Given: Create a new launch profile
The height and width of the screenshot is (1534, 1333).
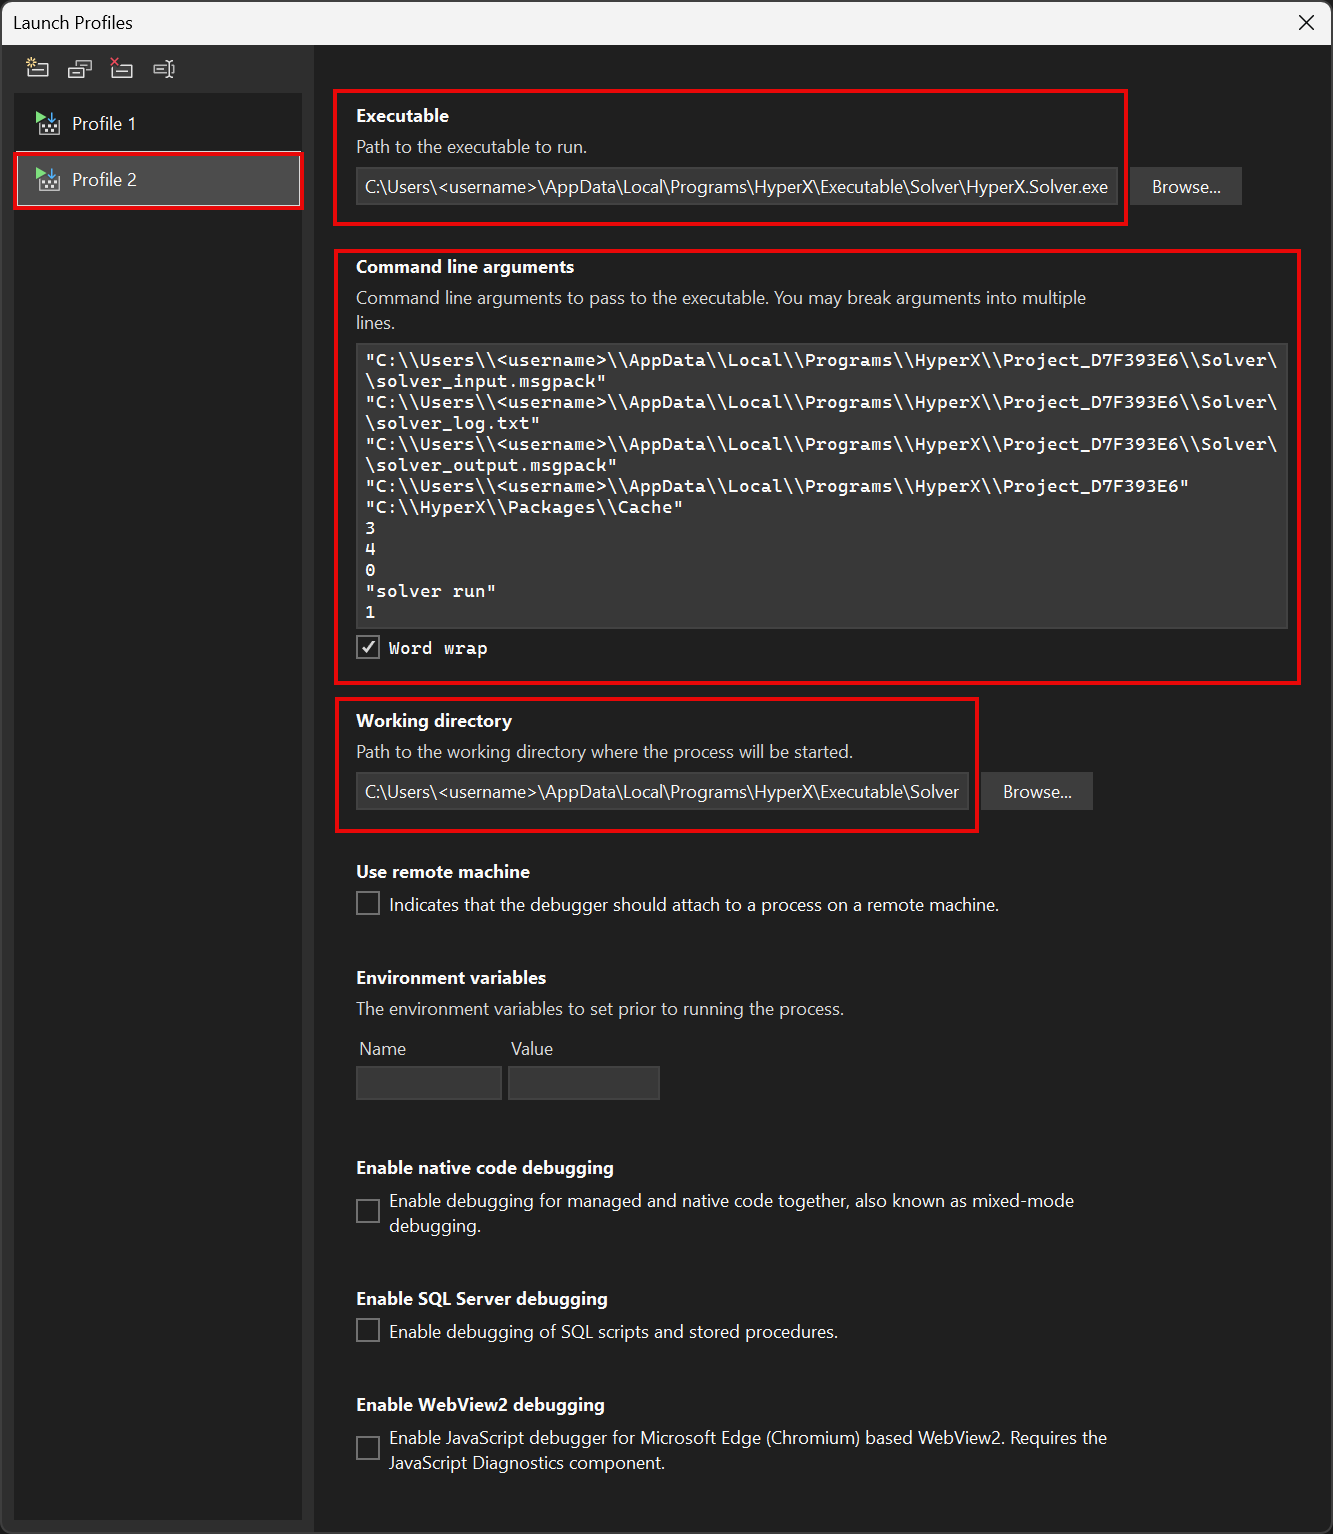Looking at the screenshot, I should 38,68.
